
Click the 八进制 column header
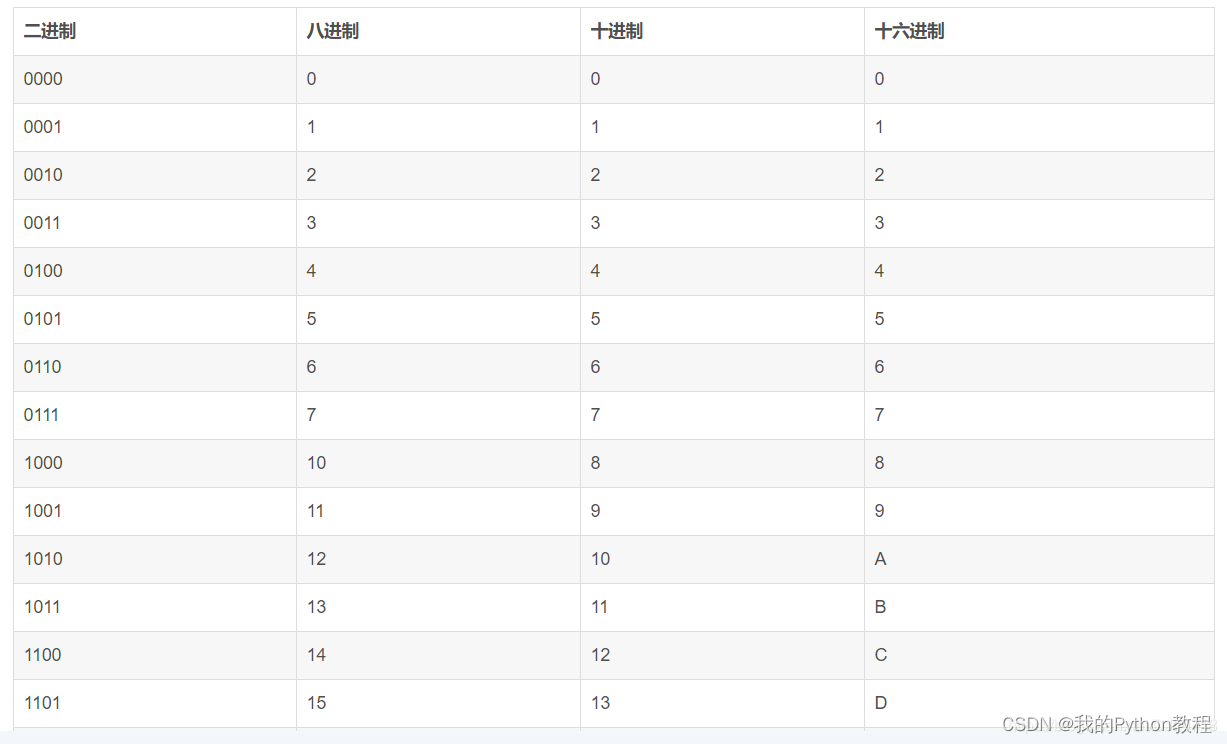333,31
